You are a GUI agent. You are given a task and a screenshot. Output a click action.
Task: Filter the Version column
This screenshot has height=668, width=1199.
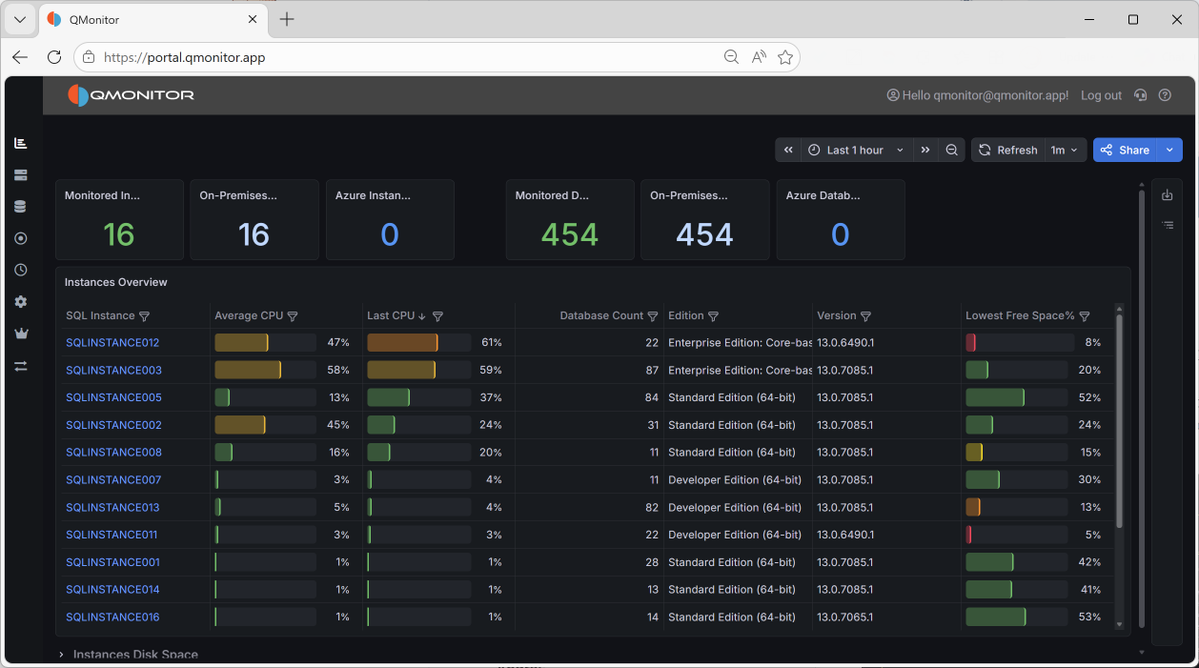point(866,316)
